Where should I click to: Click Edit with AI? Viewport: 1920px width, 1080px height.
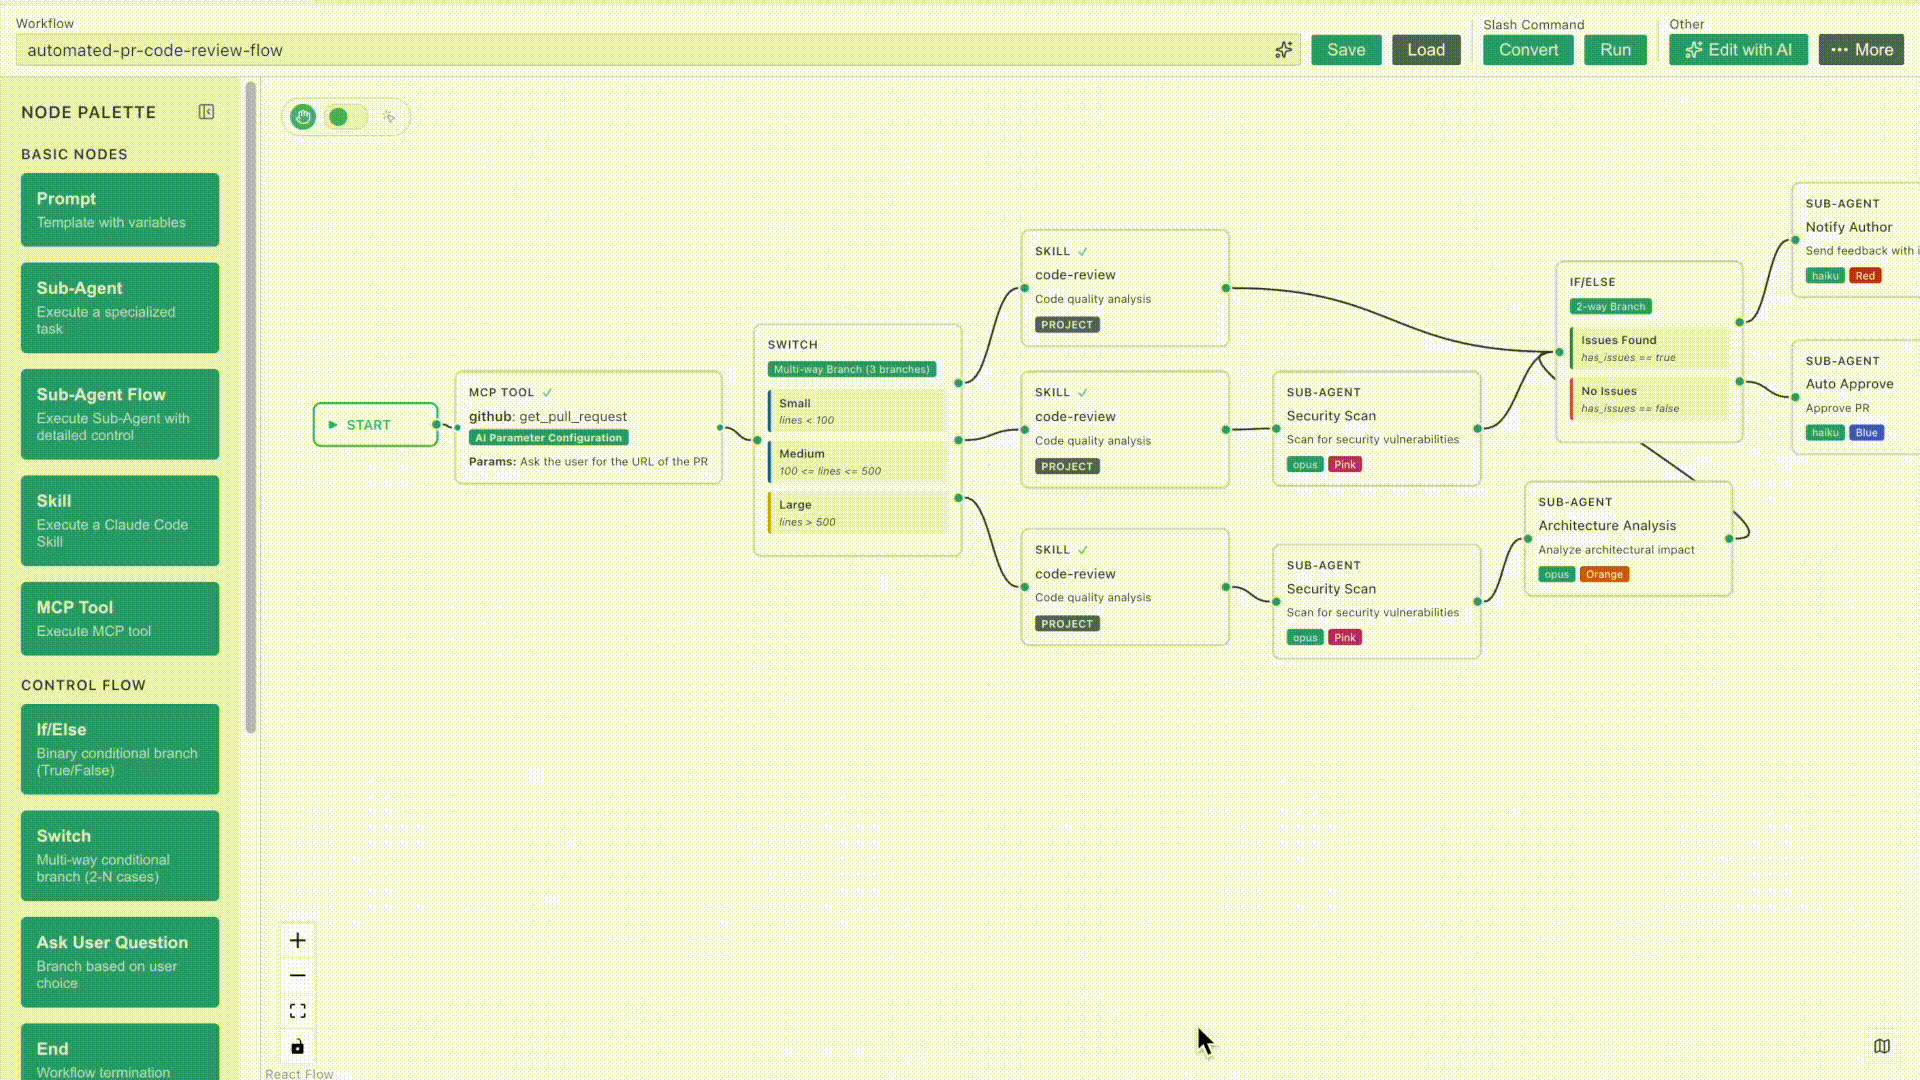click(x=1738, y=49)
